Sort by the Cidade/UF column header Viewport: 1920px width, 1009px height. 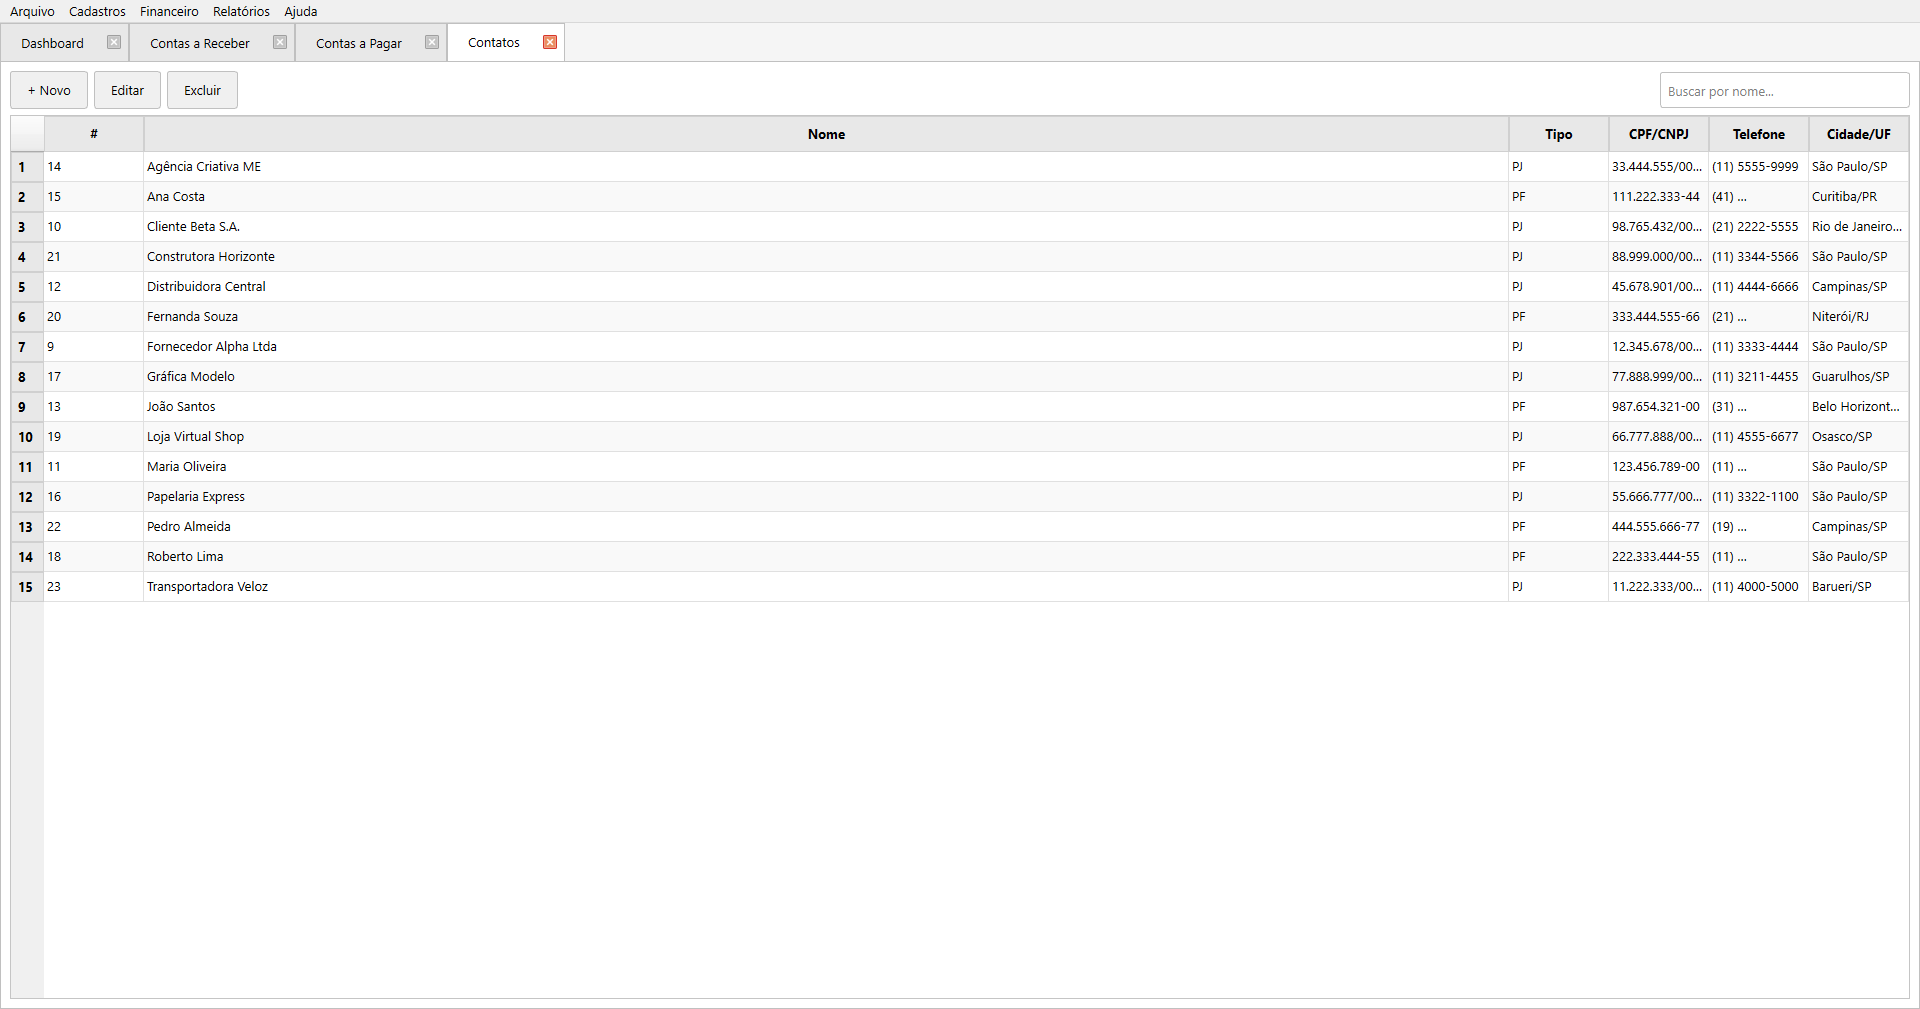[1858, 135]
